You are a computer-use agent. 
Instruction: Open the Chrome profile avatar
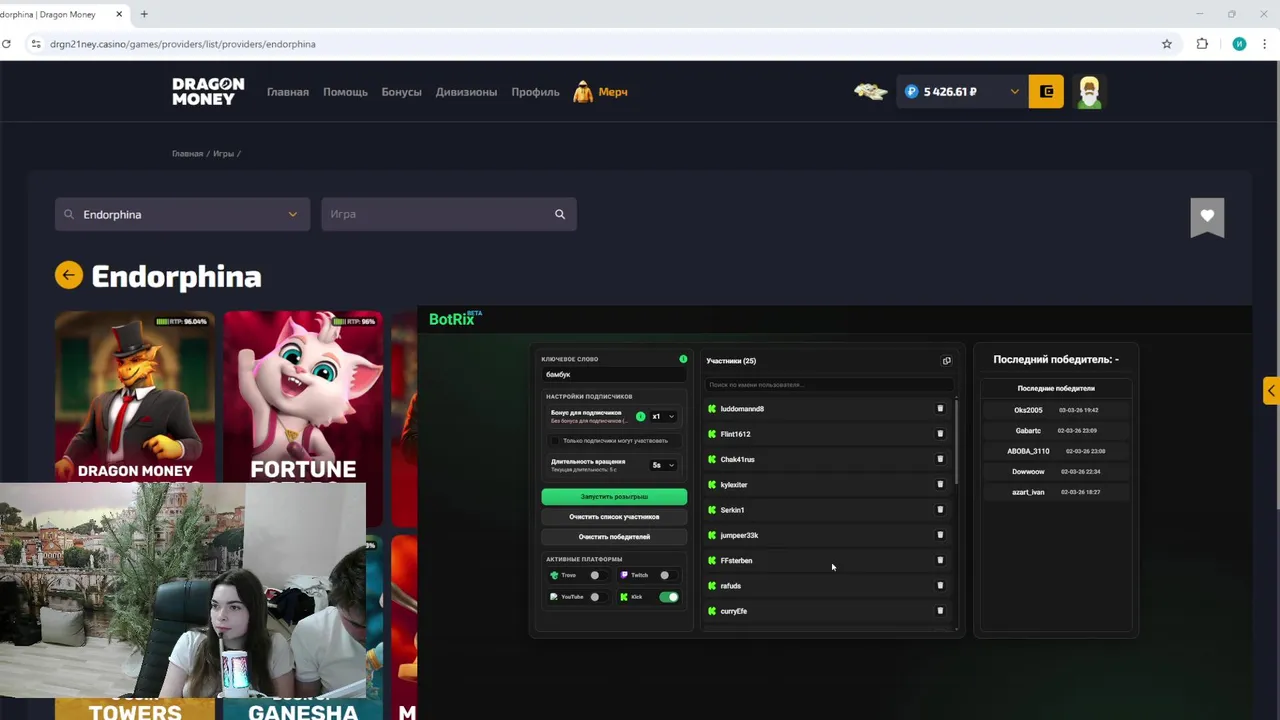1239,44
